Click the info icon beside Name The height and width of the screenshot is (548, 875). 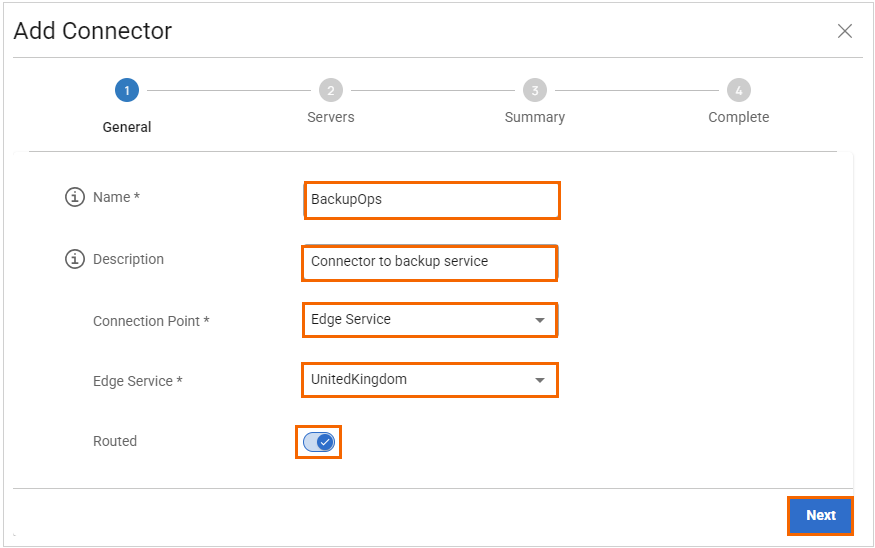pos(75,198)
